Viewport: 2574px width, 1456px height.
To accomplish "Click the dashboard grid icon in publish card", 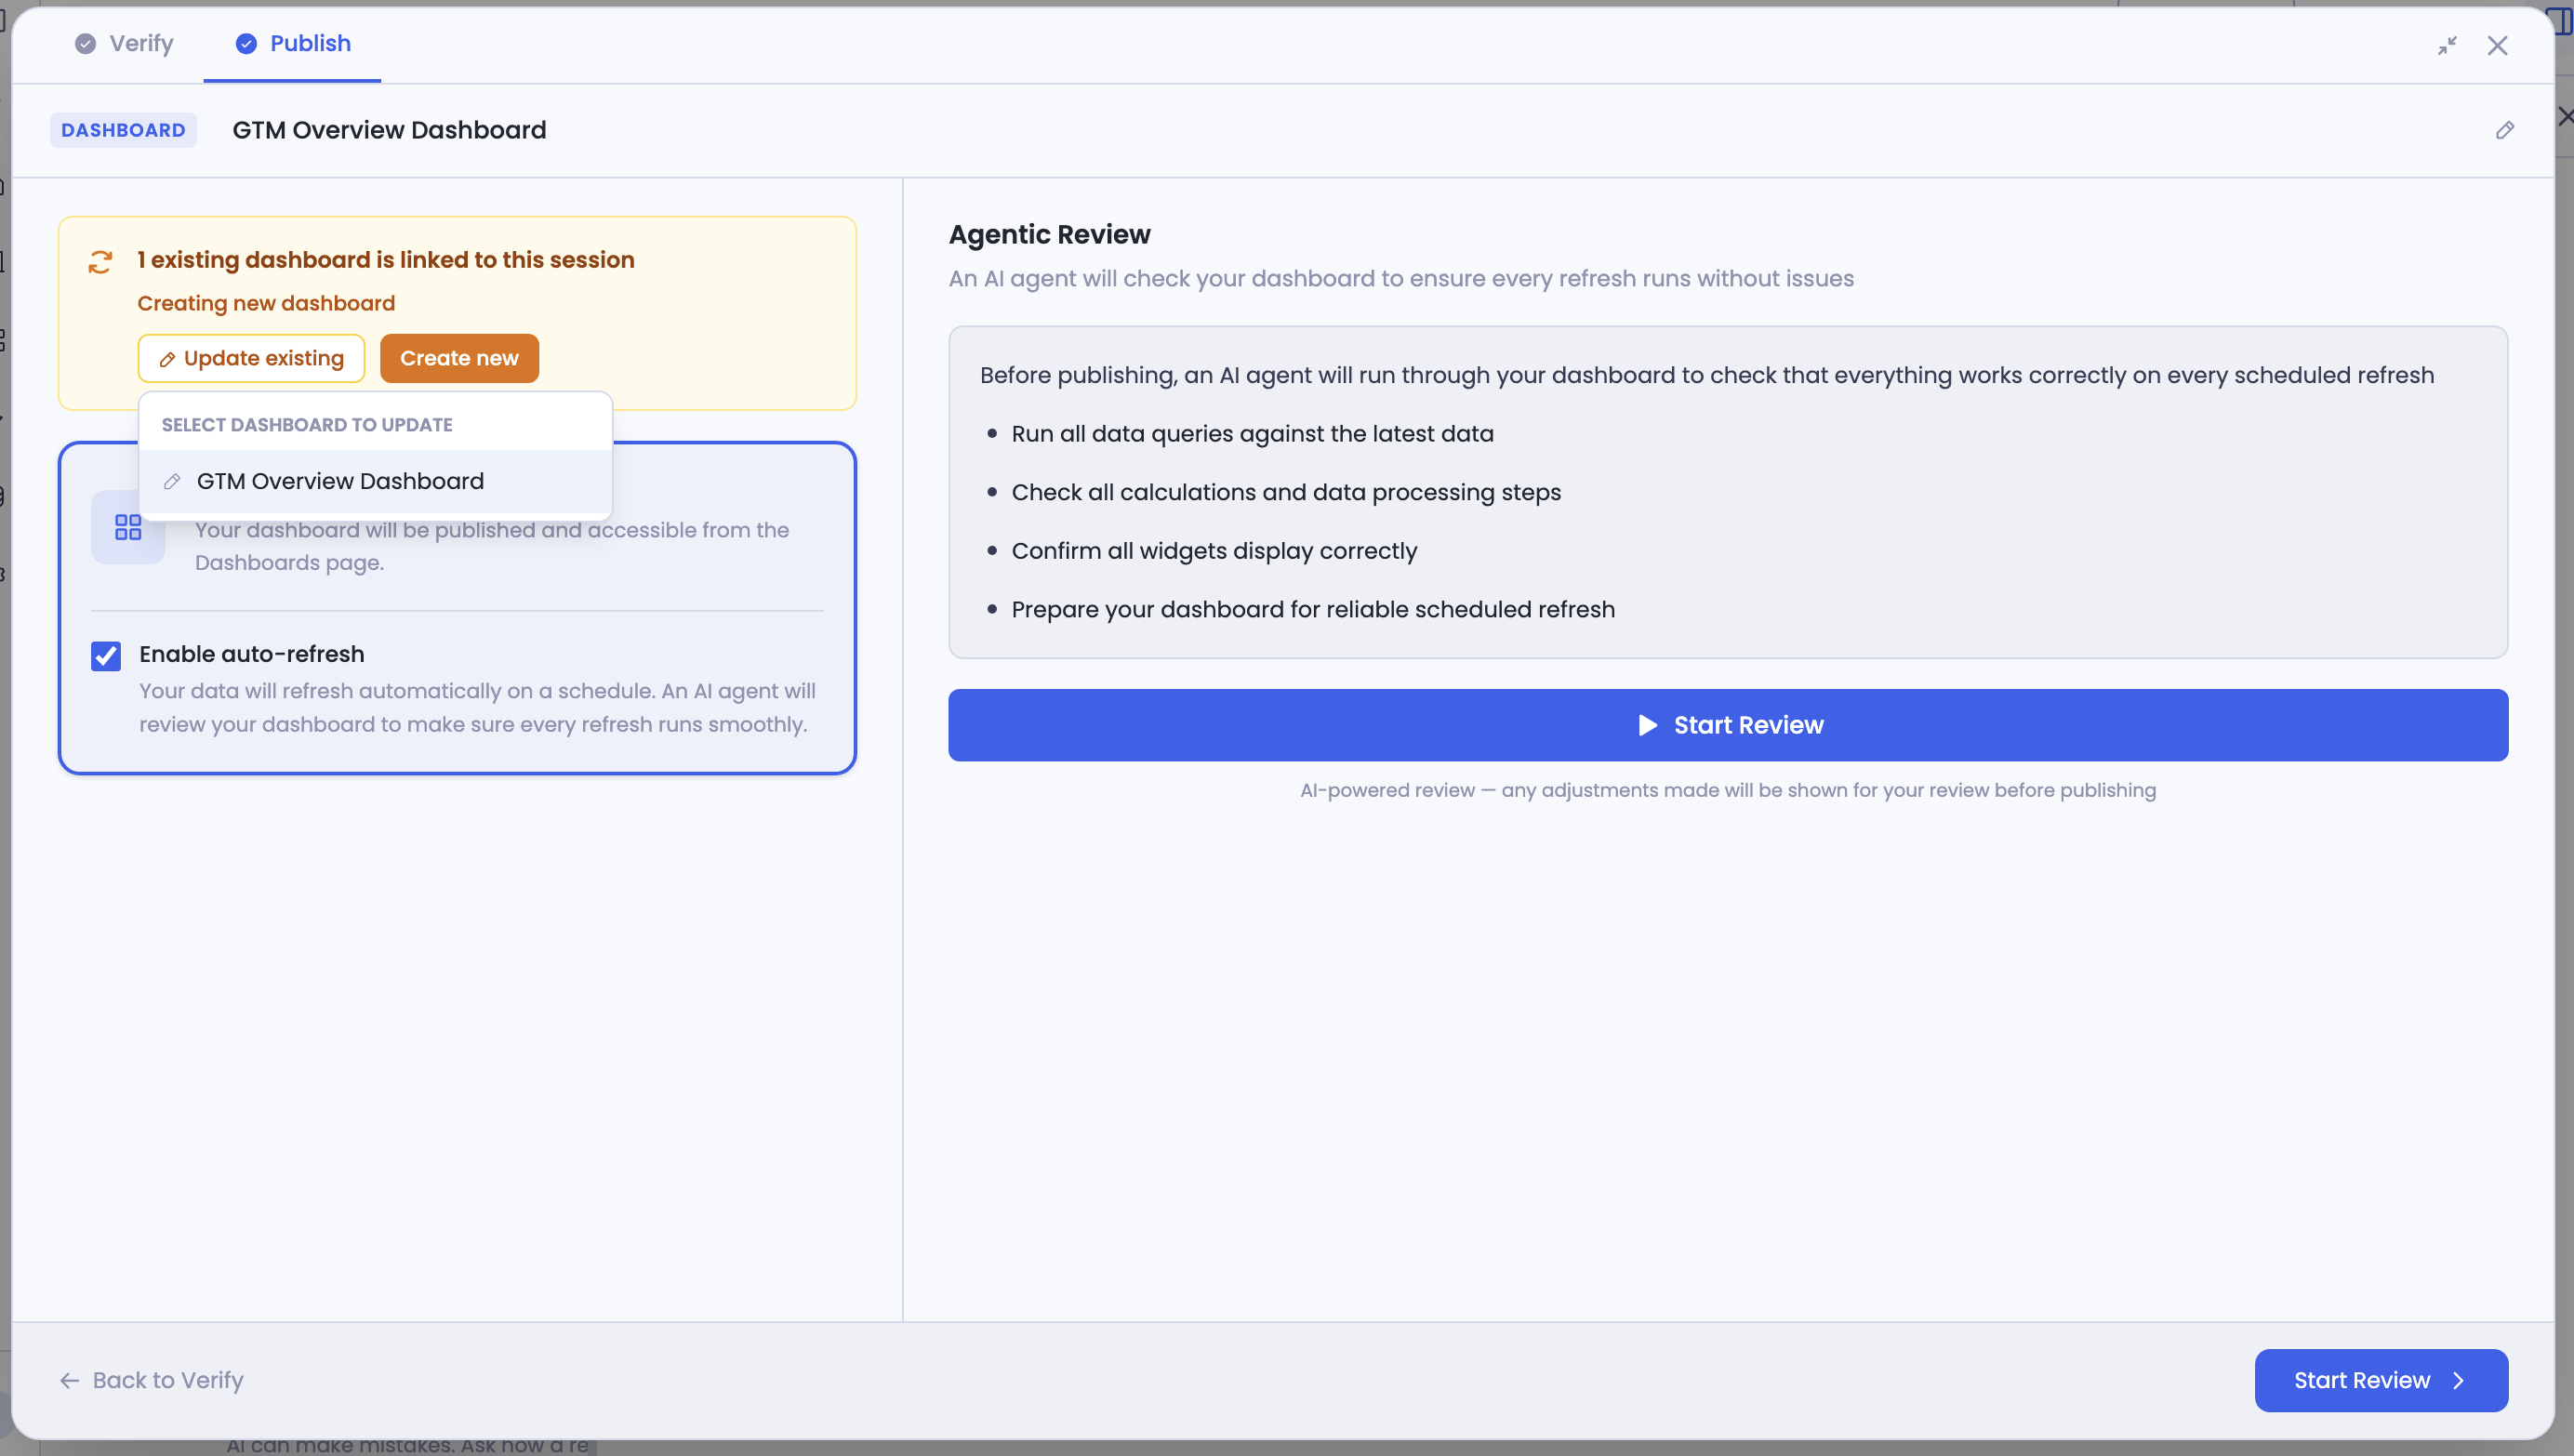I will [128, 527].
